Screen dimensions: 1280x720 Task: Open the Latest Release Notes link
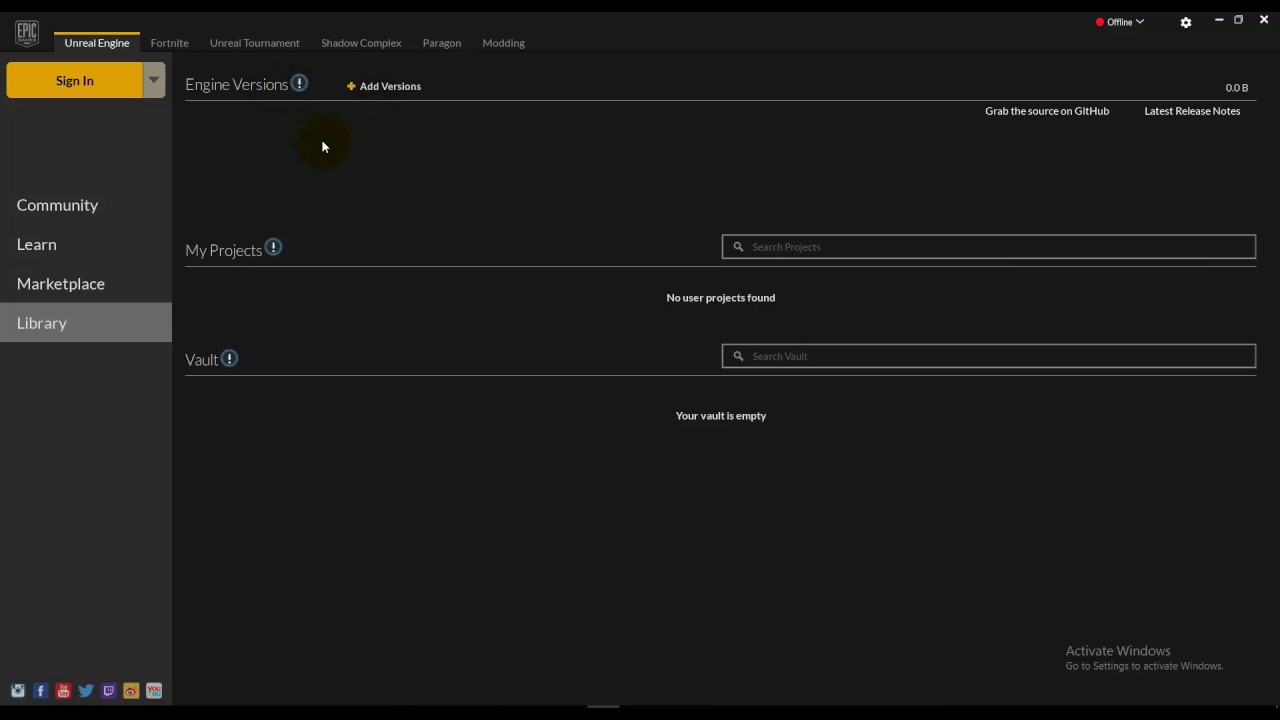(x=1192, y=111)
